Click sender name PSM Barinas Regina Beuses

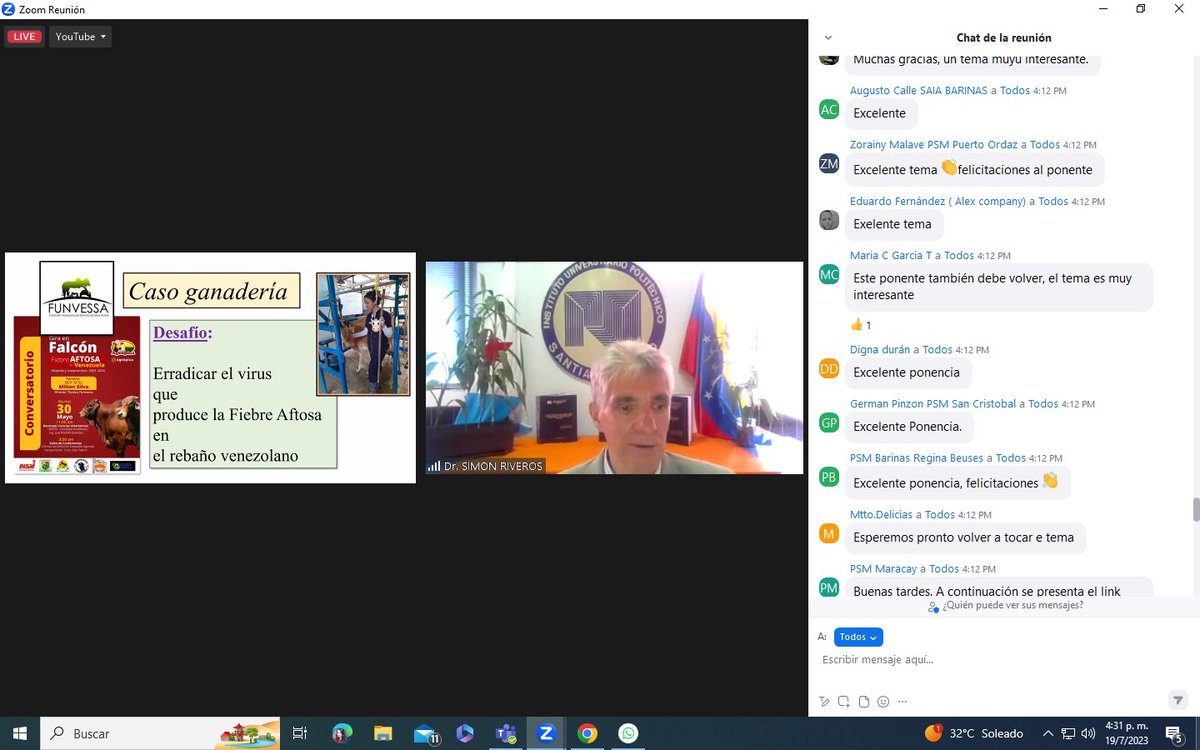click(917, 458)
